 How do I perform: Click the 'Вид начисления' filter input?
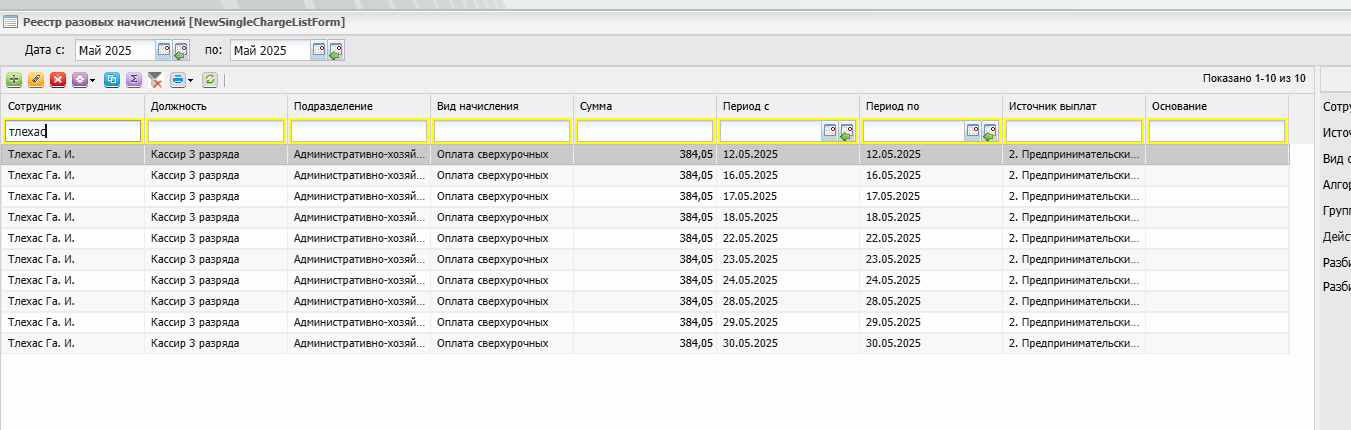tap(502, 131)
